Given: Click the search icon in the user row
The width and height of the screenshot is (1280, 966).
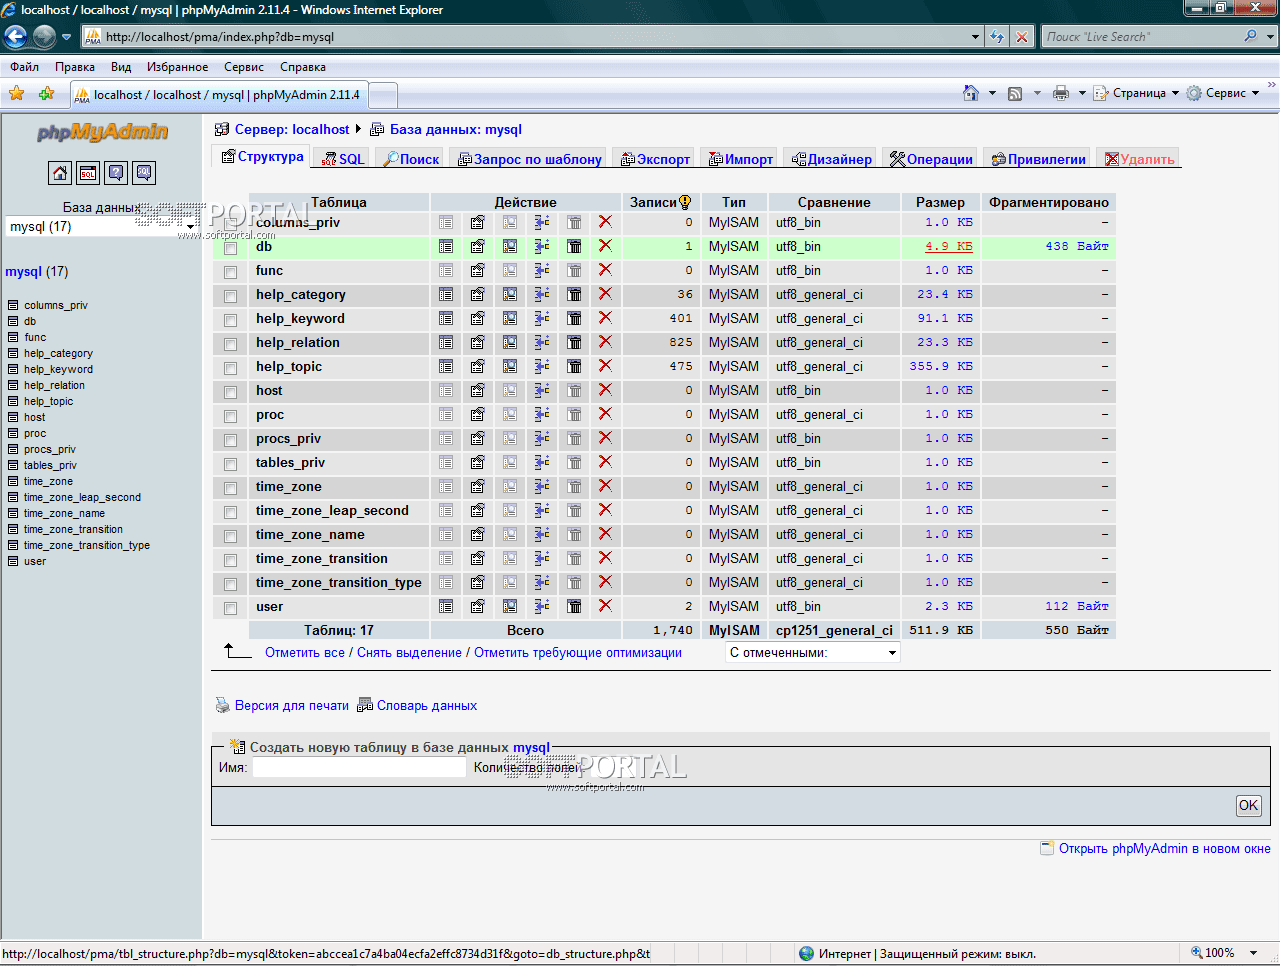Looking at the screenshot, I should [510, 606].
